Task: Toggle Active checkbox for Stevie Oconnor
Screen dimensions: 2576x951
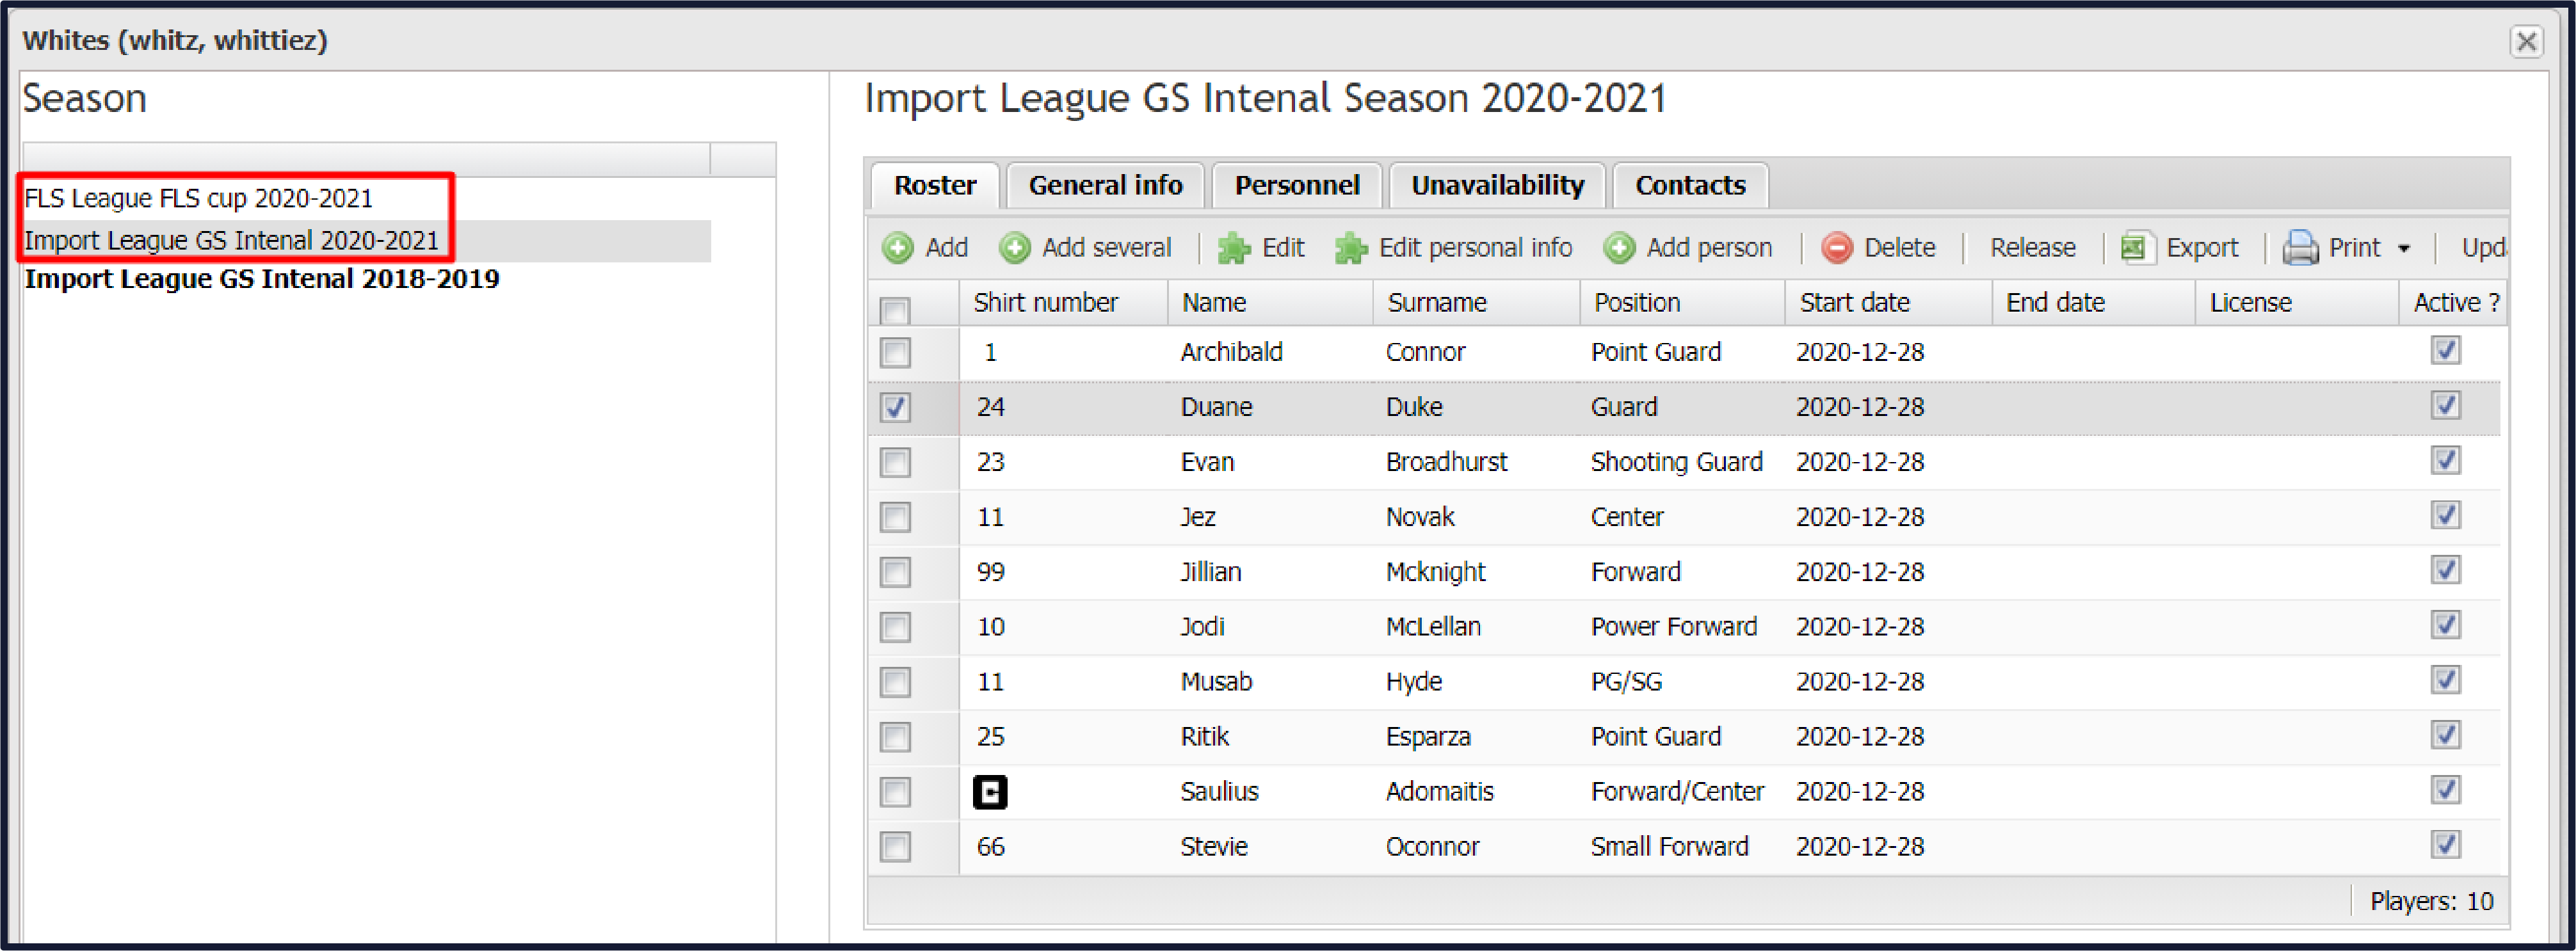Action: click(2445, 845)
